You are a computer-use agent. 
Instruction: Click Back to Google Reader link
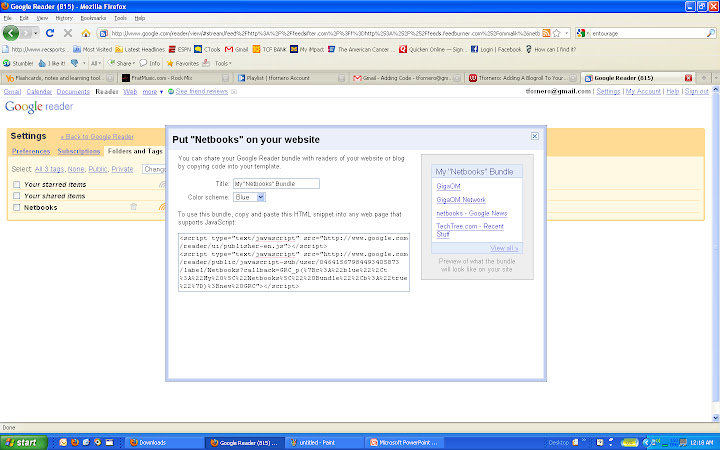coord(97,136)
